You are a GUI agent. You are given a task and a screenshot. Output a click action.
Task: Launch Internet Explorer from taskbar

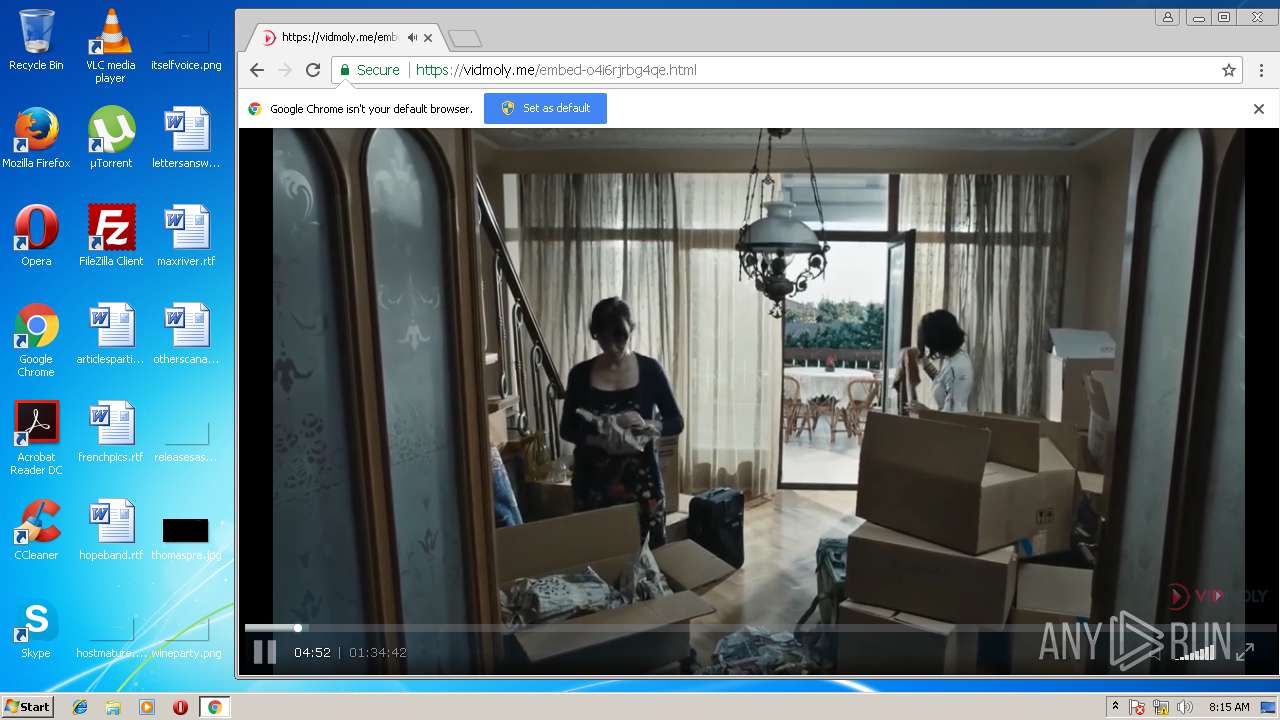pyautogui.click(x=80, y=707)
